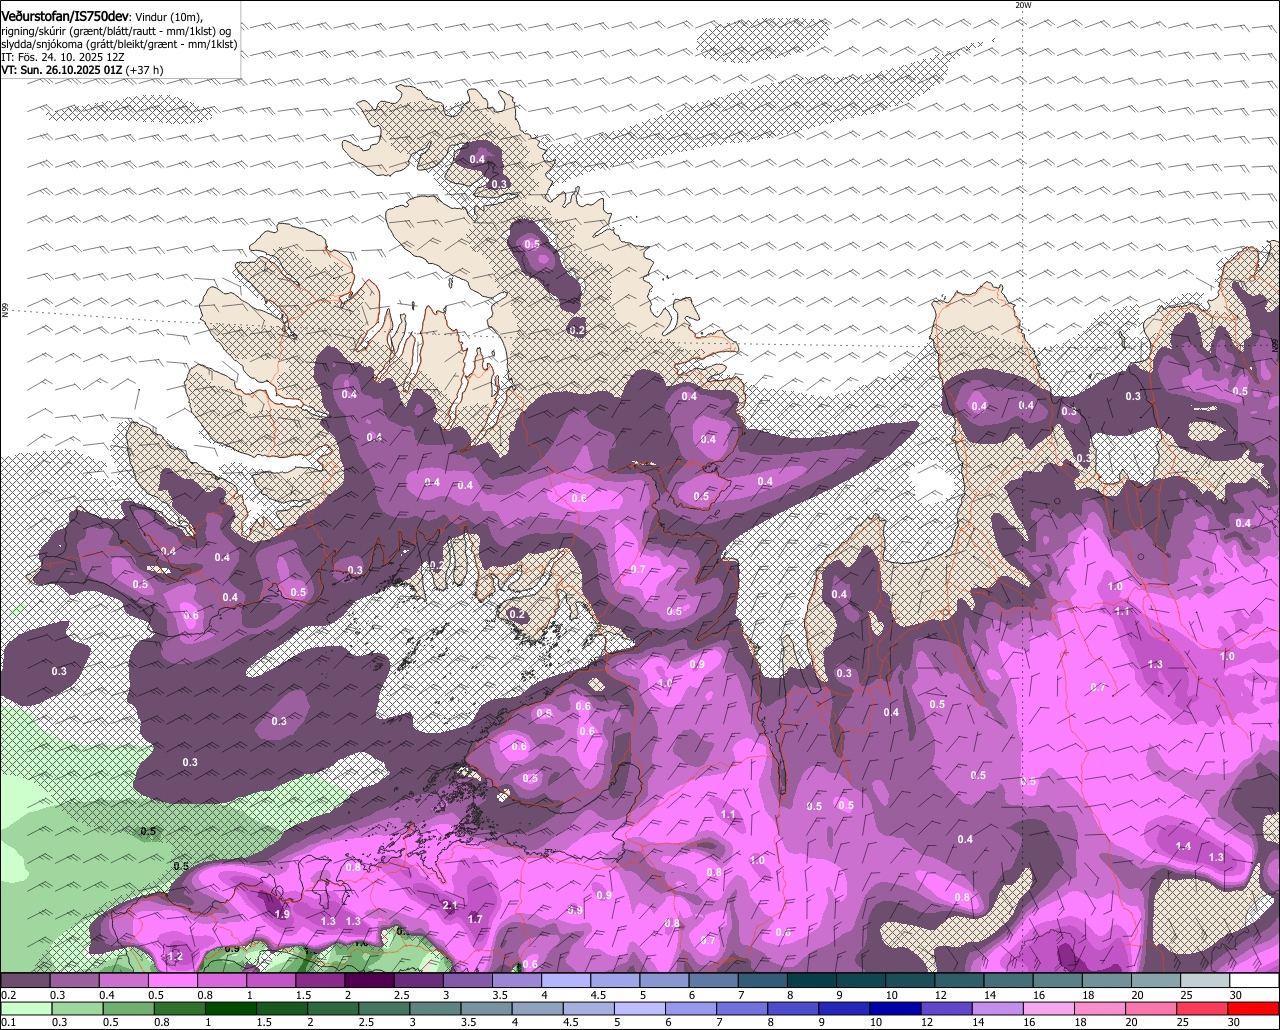Click the '0.2' label in the top legend row
This screenshot has height=1030, width=1280.
coord(8,995)
